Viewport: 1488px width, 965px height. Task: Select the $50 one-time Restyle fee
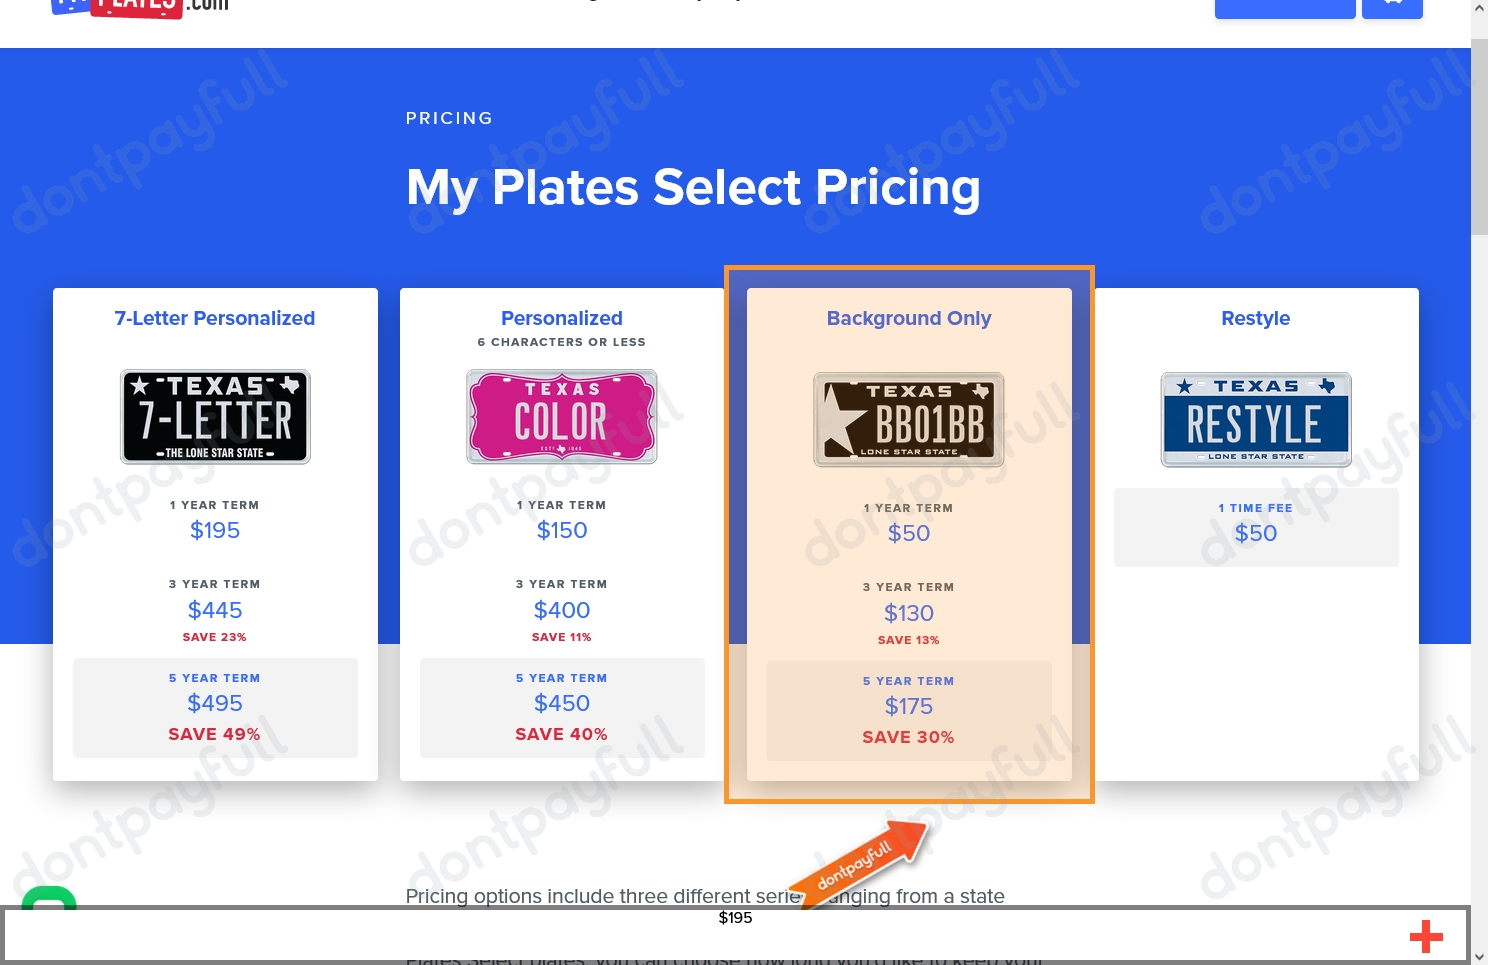point(1256,527)
